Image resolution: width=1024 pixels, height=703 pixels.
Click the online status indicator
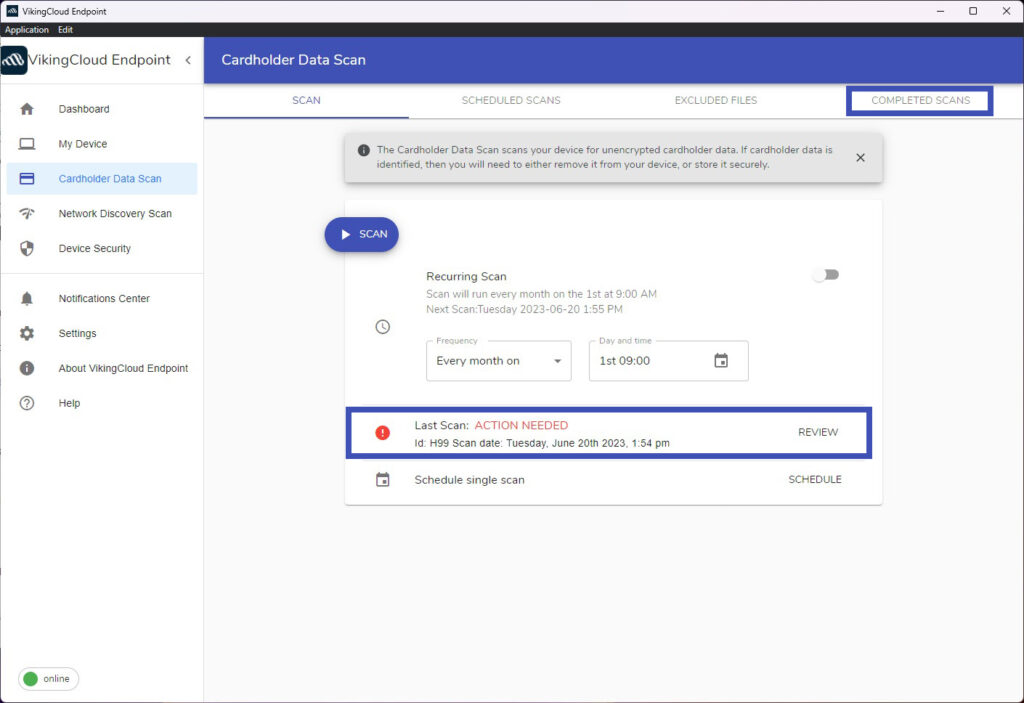(47, 679)
